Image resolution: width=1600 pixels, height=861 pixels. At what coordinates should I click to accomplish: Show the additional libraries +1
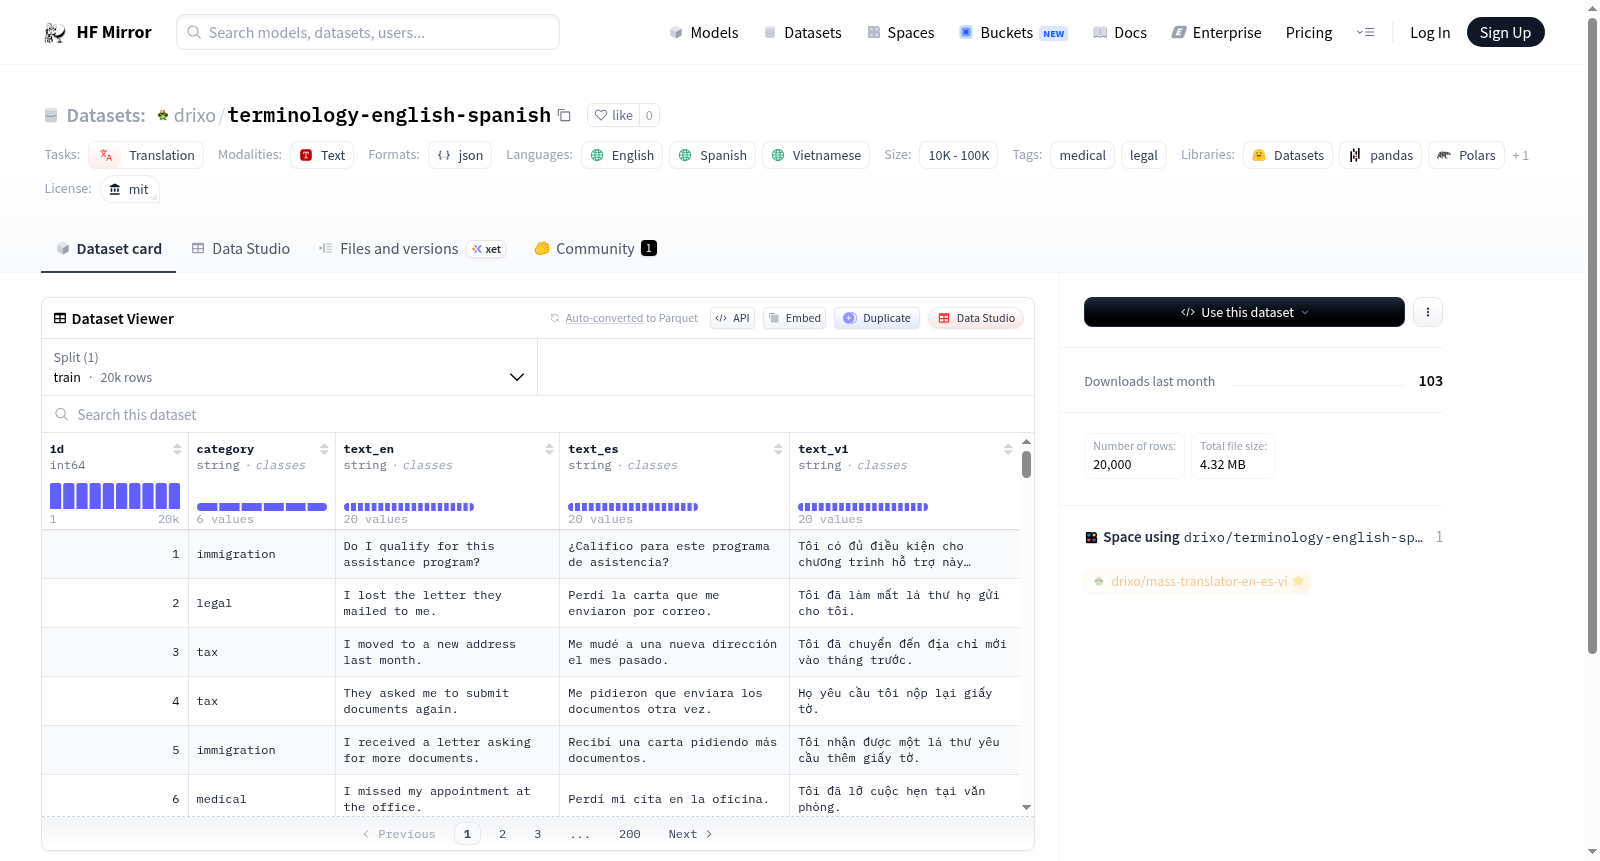pyautogui.click(x=1521, y=155)
